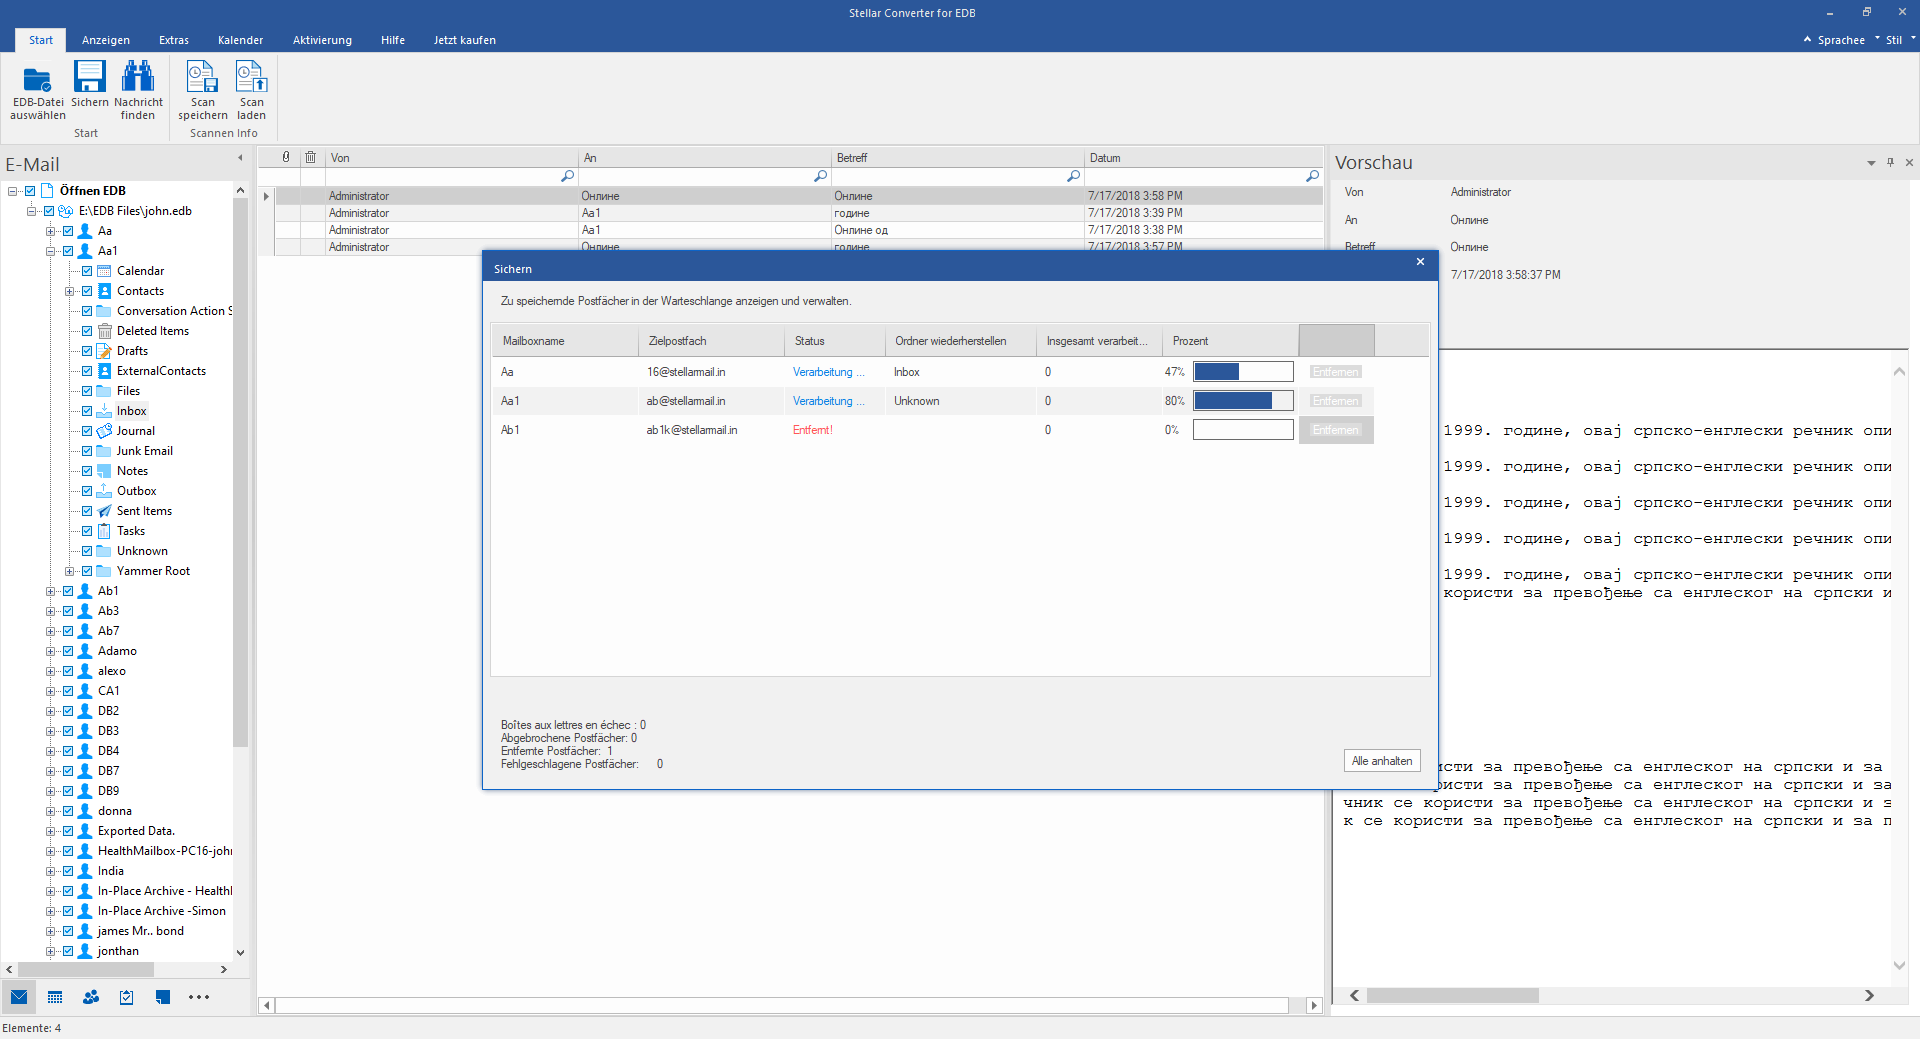This screenshot has width=1920, height=1039.
Task: Toggle checkbox for mailbox Adamo
Action: coord(68,651)
